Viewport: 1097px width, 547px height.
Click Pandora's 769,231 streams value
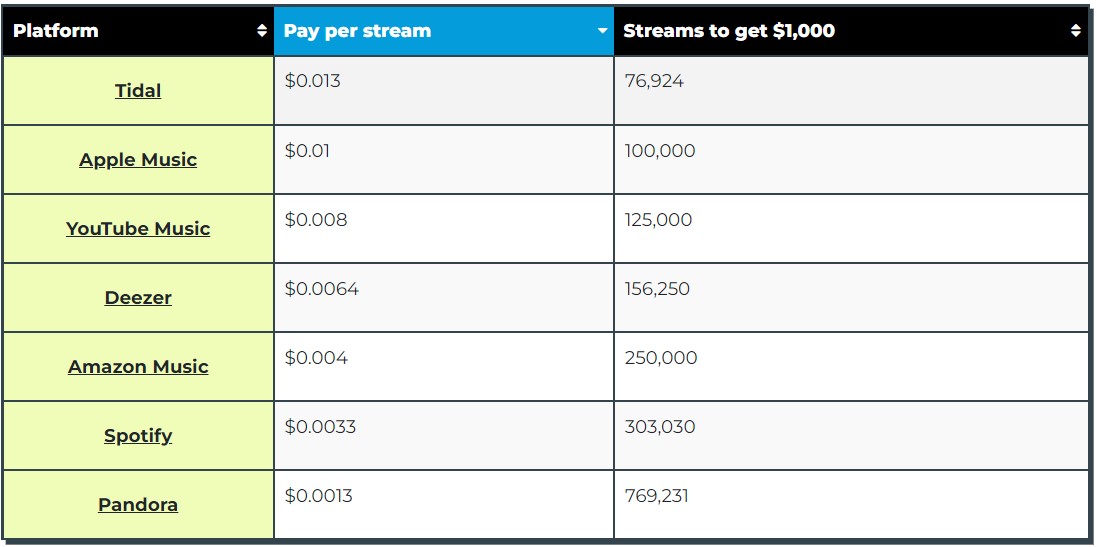657,496
